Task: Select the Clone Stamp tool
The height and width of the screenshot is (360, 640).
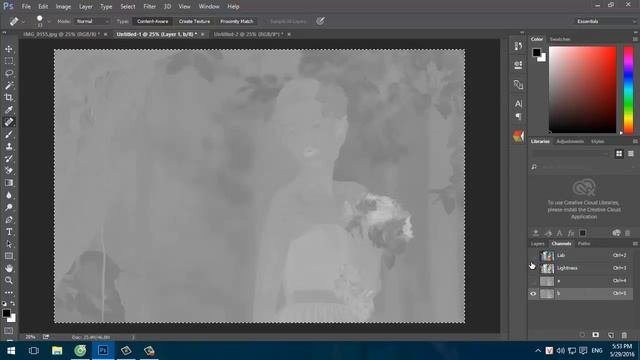Action: point(9,147)
